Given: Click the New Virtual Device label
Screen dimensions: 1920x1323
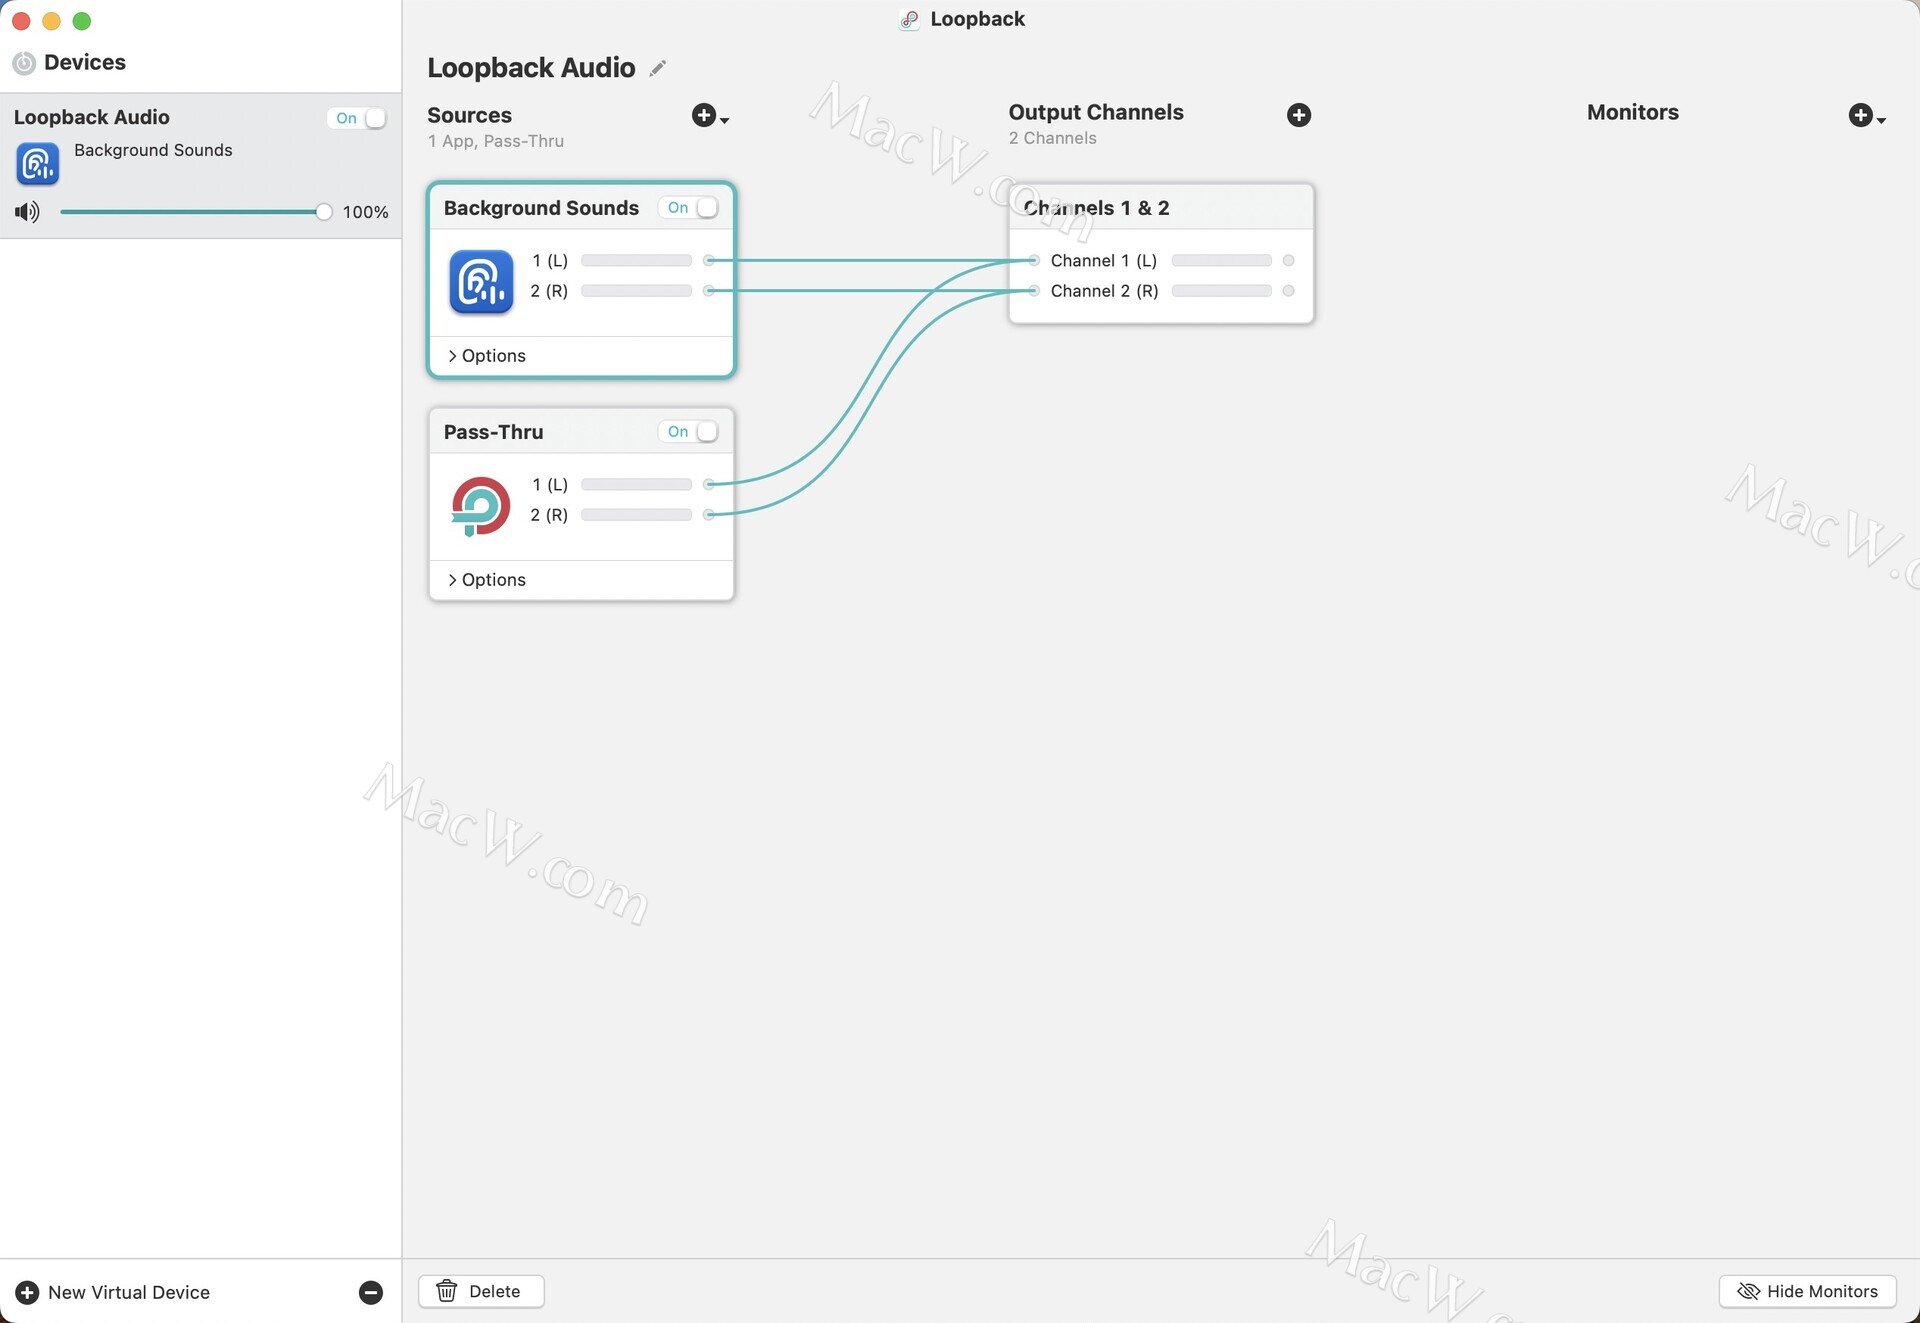Looking at the screenshot, I should [129, 1292].
